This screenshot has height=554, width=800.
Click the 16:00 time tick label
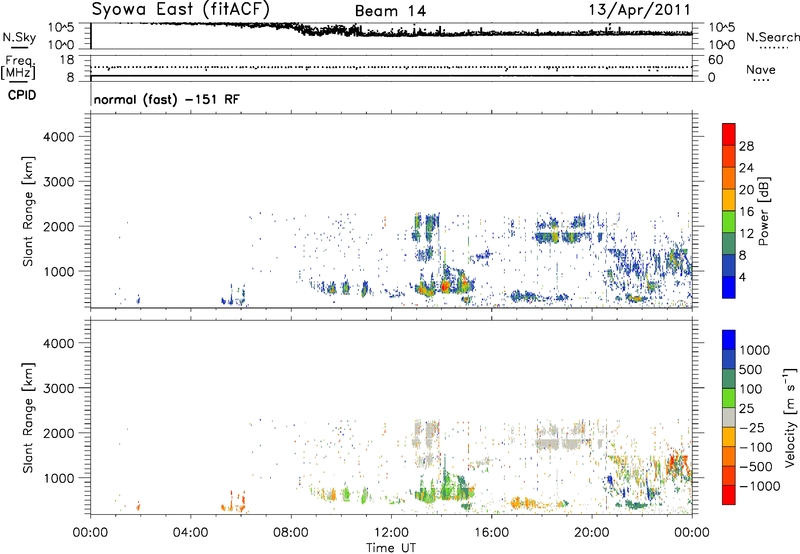tap(491, 533)
